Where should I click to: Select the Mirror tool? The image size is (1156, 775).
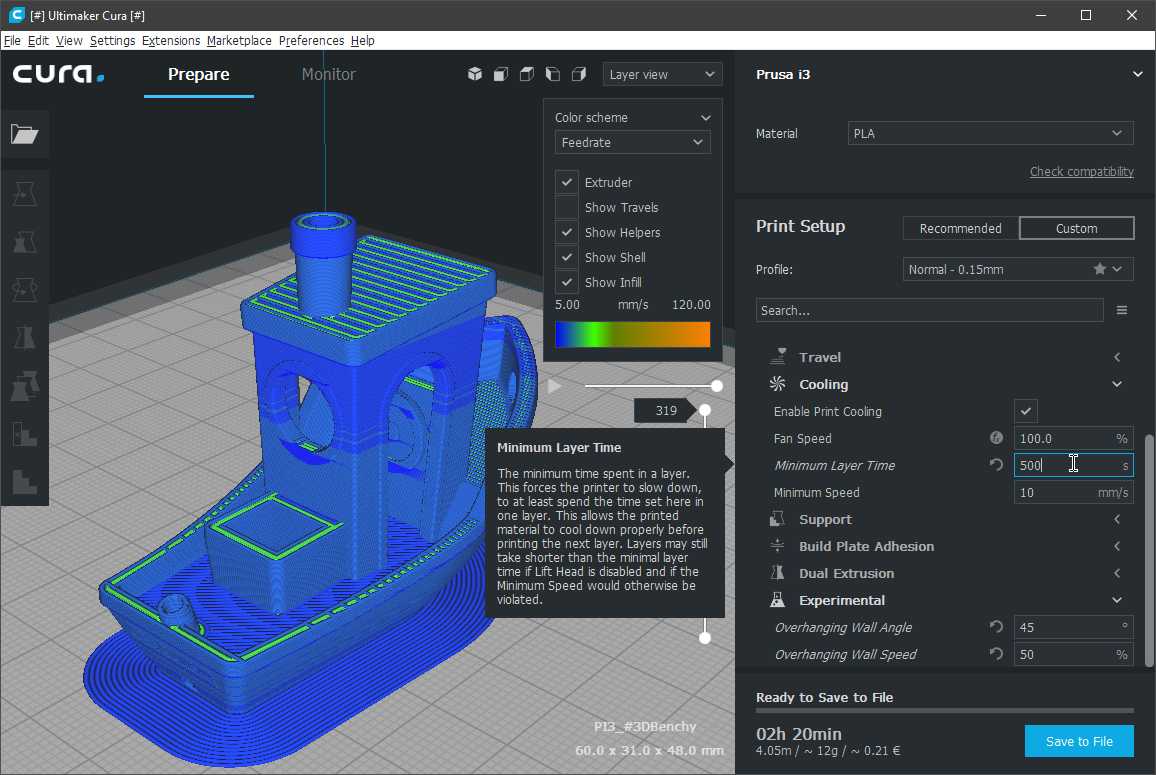pos(25,337)
